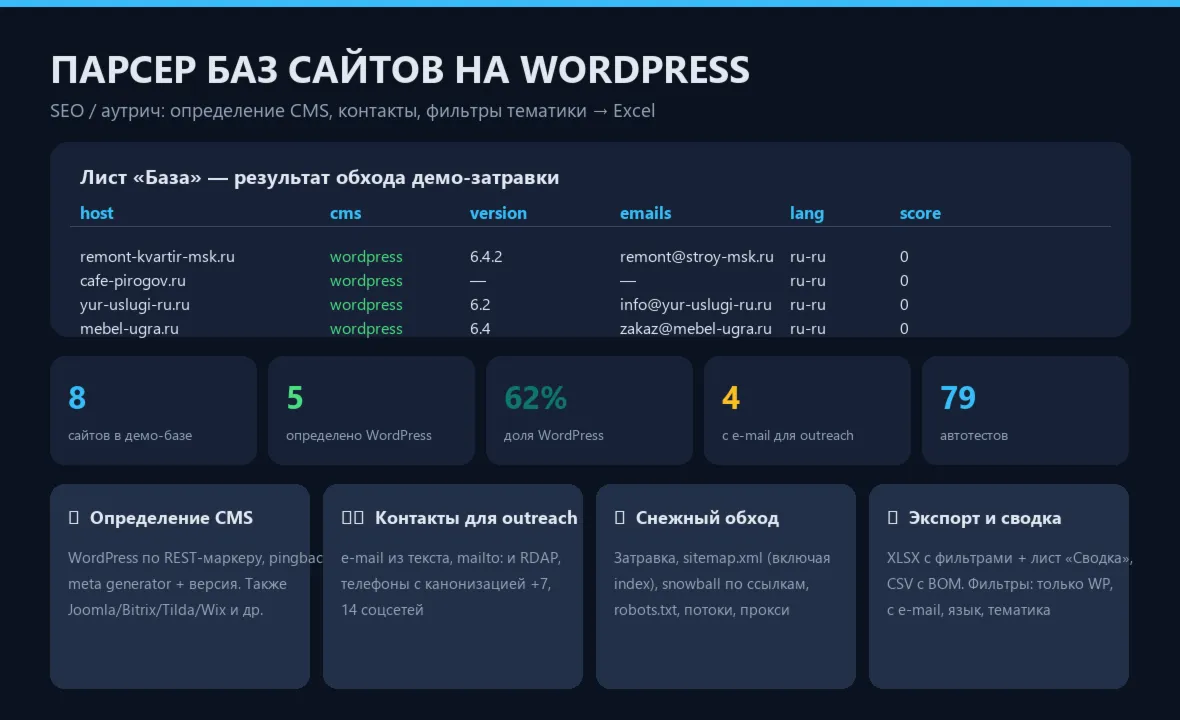Viewport: 1180px width, 720px height.
Task: Click the icon before Снежный обход title
Action: [619, 518]
